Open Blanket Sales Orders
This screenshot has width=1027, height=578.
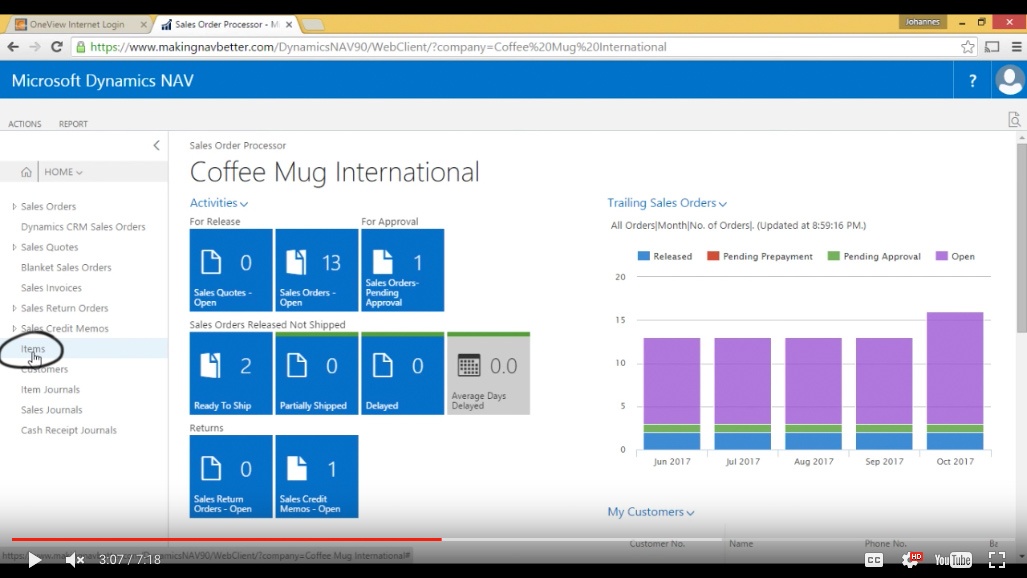[66, 267]
